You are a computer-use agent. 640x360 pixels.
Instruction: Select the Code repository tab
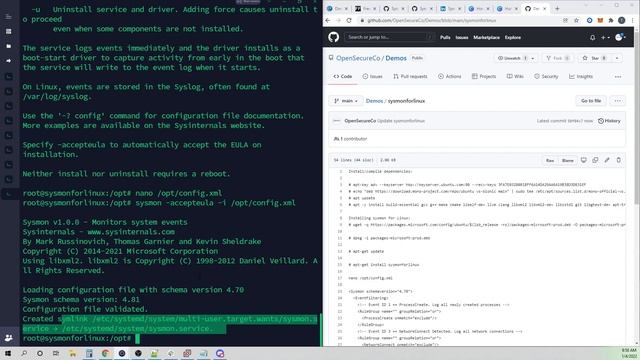click(343, 76)
